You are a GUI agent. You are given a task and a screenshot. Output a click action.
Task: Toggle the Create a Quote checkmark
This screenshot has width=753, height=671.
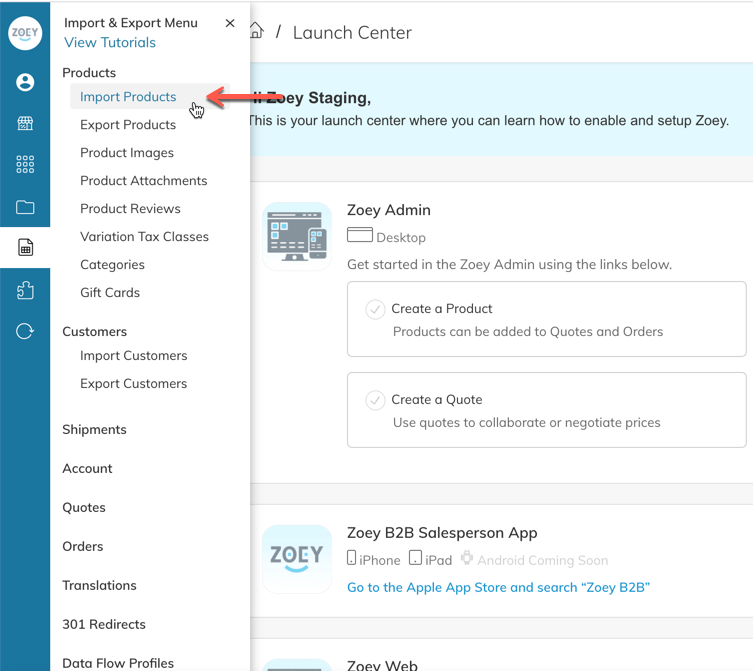[x=375, y=400]
